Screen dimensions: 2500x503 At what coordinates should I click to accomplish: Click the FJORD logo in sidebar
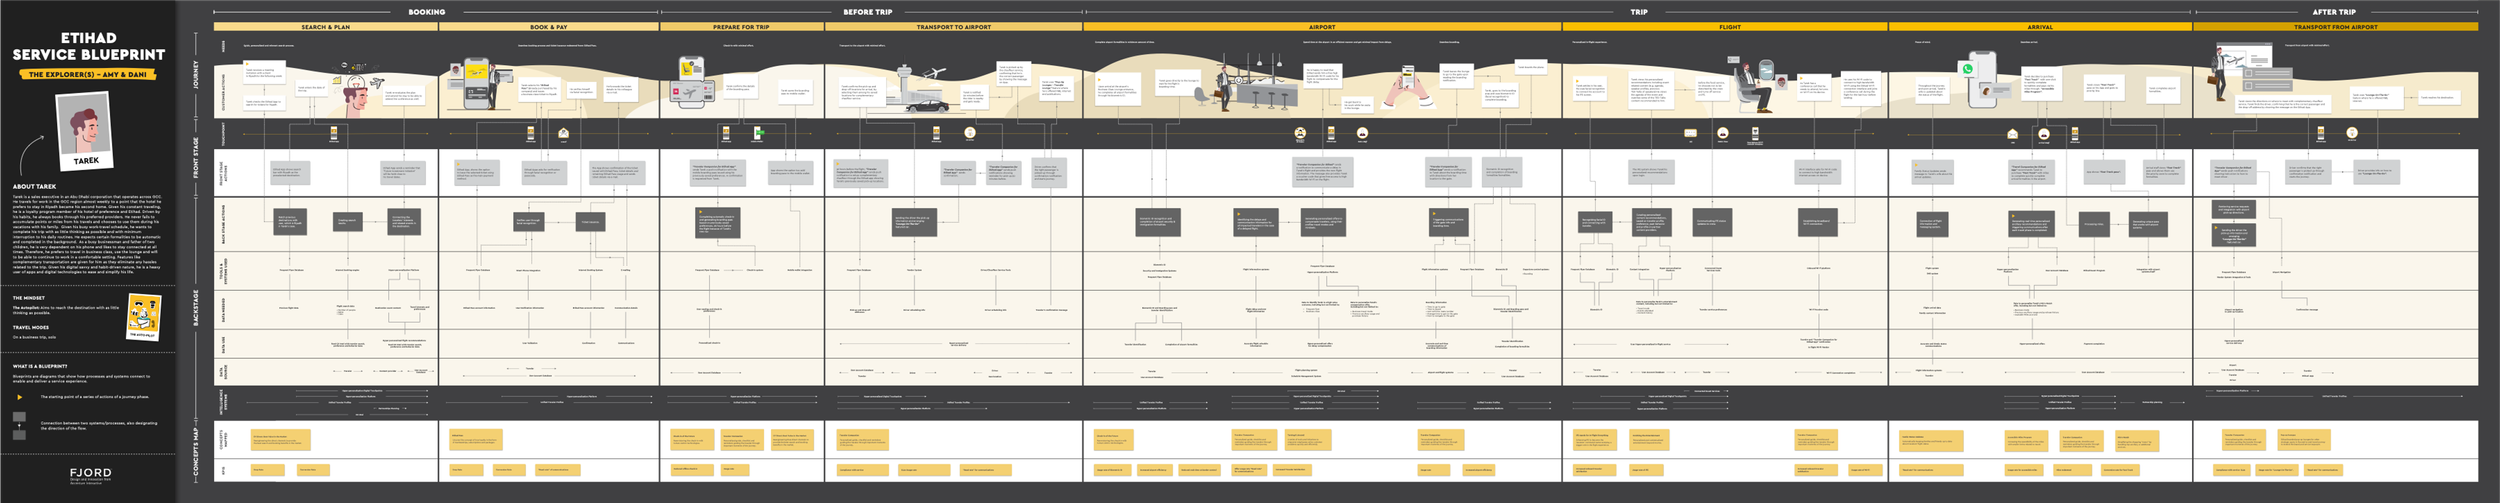pyautogui.click(x=91, y=472)
